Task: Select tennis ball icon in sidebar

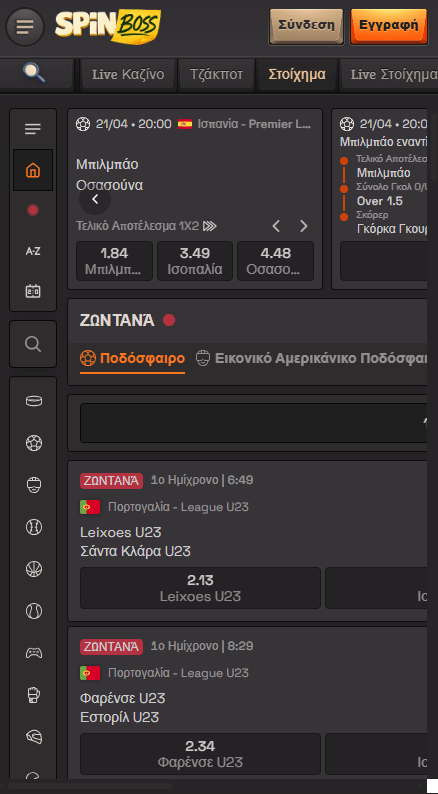Action: point(34,611)
